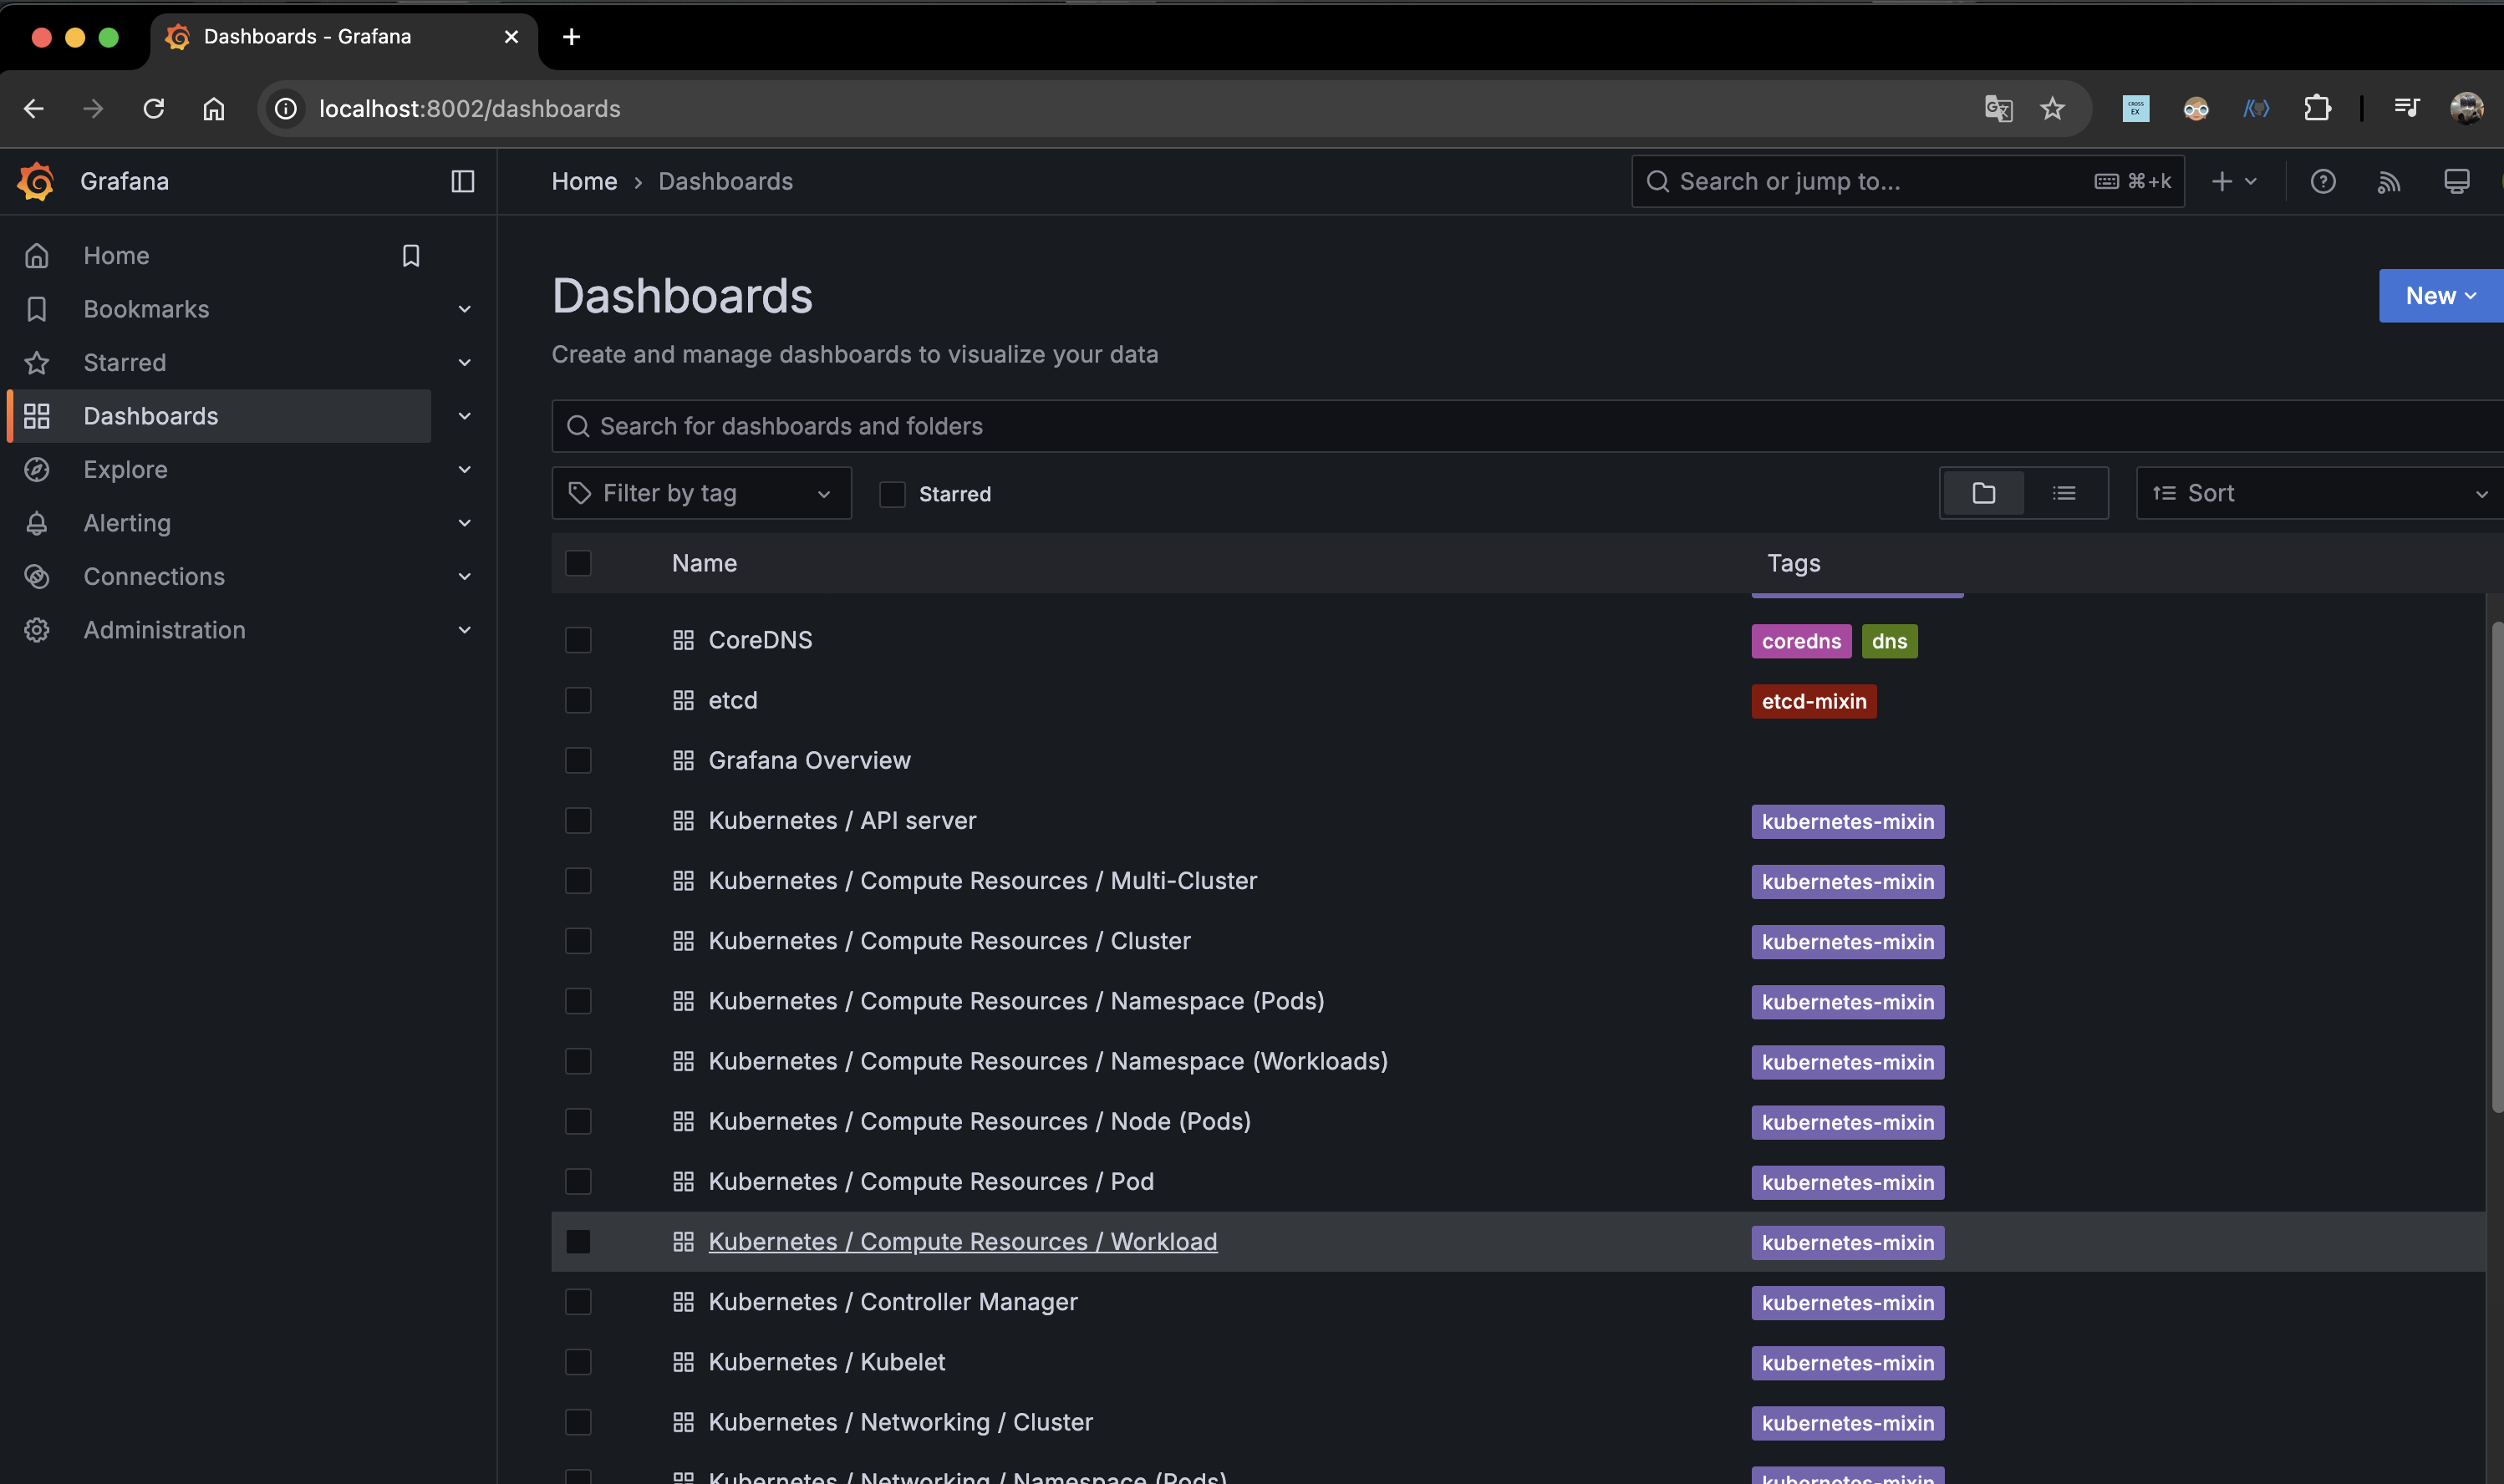The width and height of the screenshot is (2504, 1484).
Task: Expand Bookmarks section chevron
Action: (x=464, y=309)
